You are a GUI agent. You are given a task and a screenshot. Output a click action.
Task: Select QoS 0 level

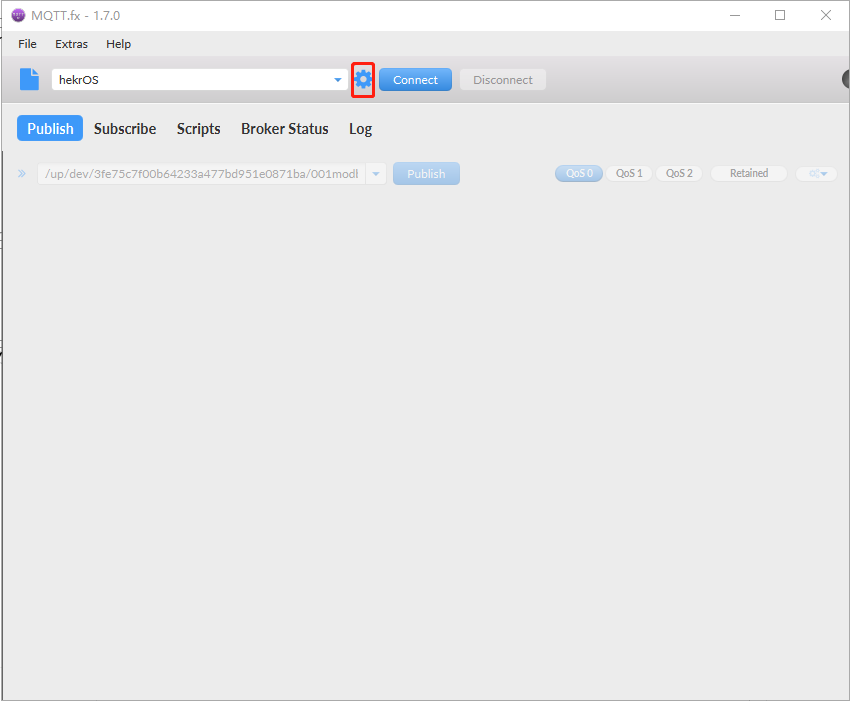[x=579, y=173]
